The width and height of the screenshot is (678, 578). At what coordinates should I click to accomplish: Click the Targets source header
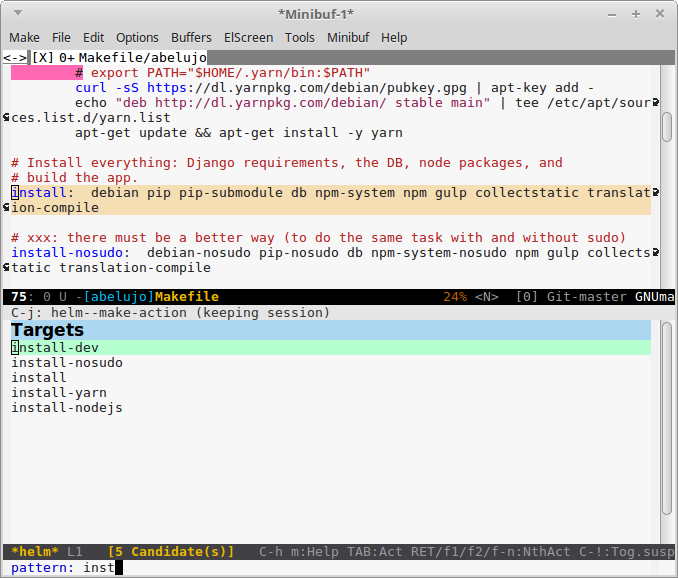[48, 330]
